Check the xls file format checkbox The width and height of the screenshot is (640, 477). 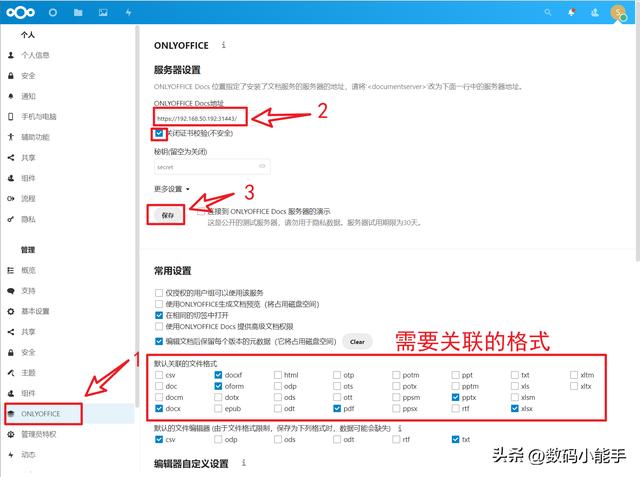coord(515,386)
